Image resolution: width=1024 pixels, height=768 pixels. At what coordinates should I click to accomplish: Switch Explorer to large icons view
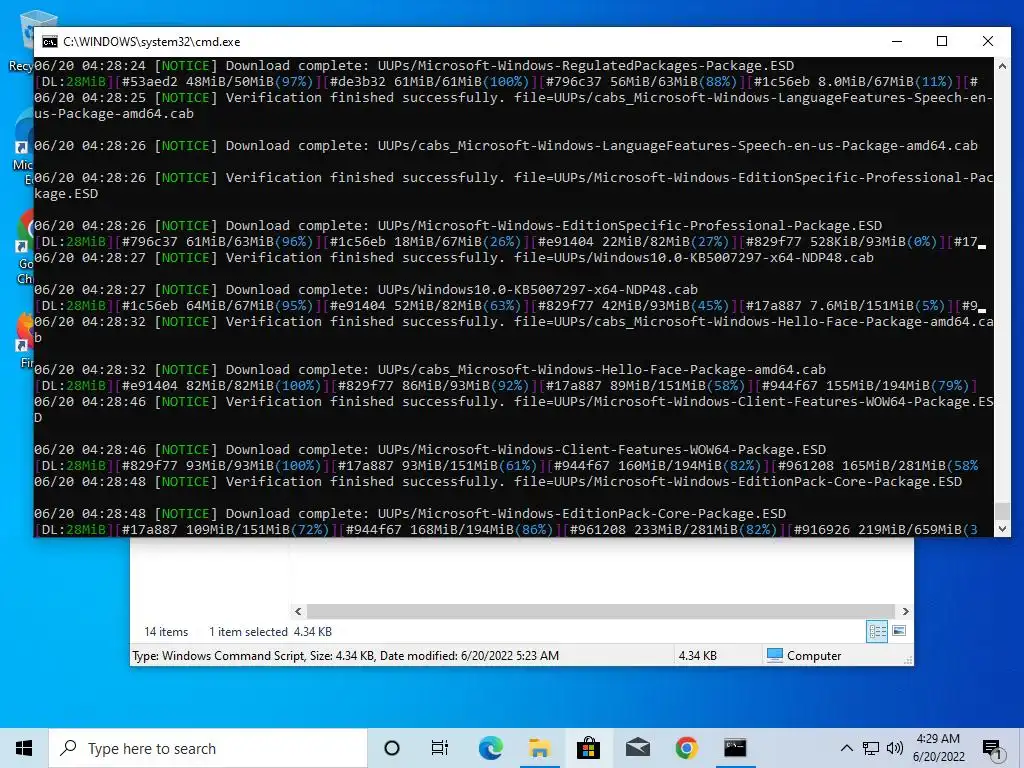[x=899, y=631]
